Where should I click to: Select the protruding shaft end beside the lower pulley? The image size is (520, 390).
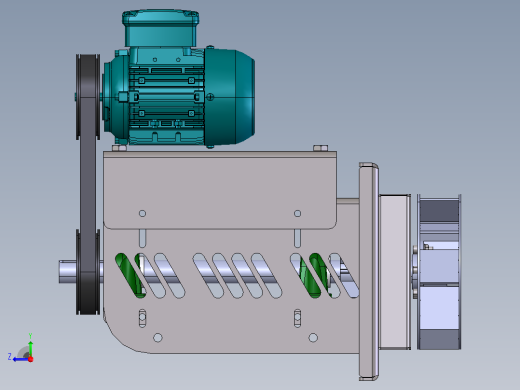coord(67,272)
